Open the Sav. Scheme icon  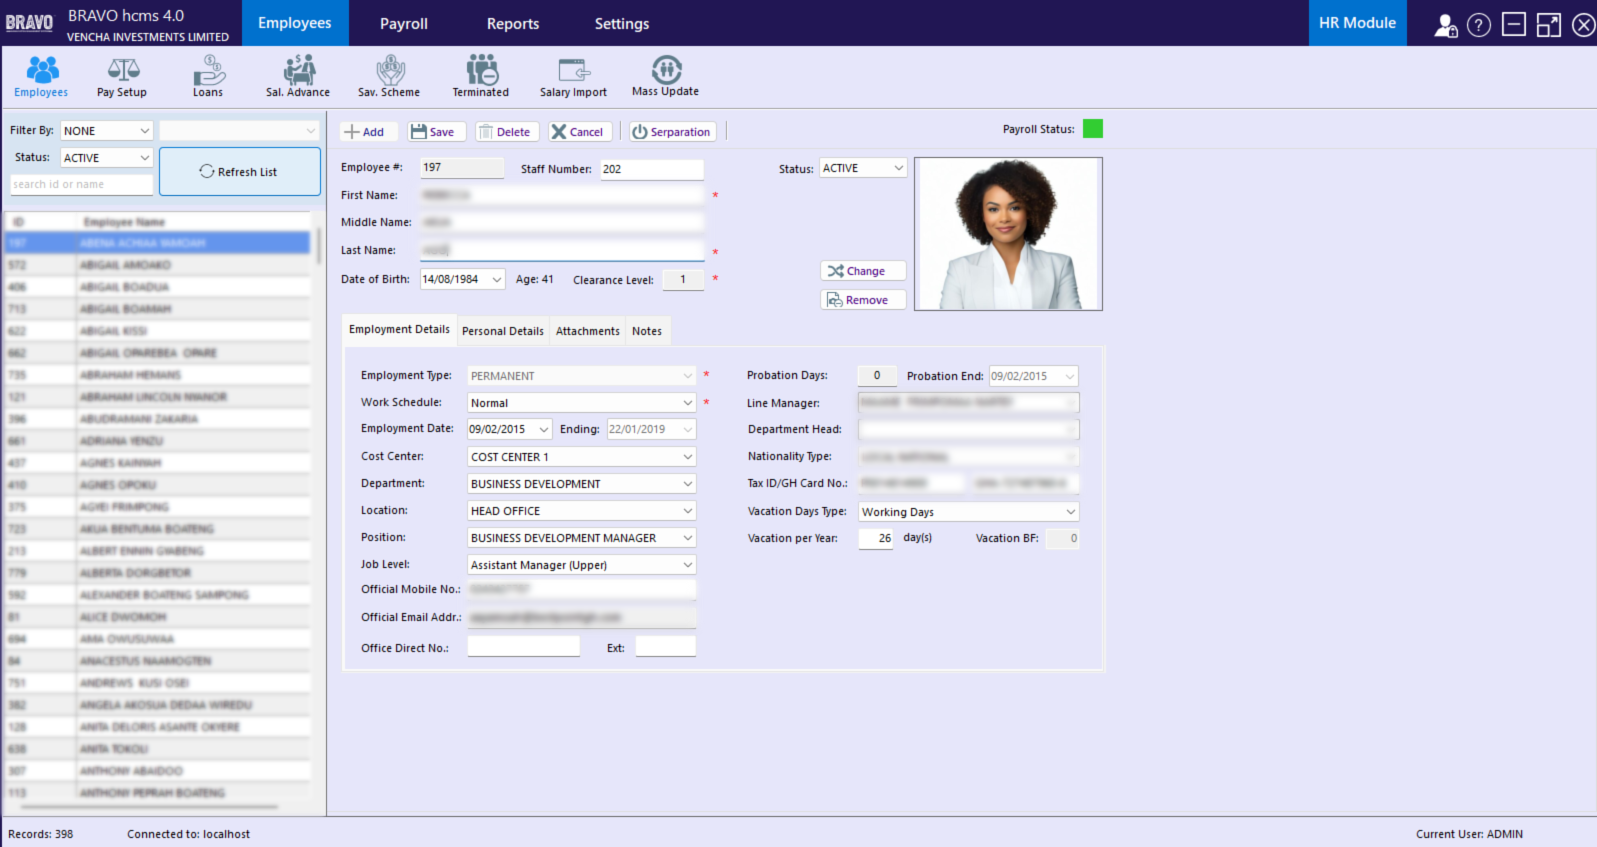pyautogui.click(x=390, y=70)
